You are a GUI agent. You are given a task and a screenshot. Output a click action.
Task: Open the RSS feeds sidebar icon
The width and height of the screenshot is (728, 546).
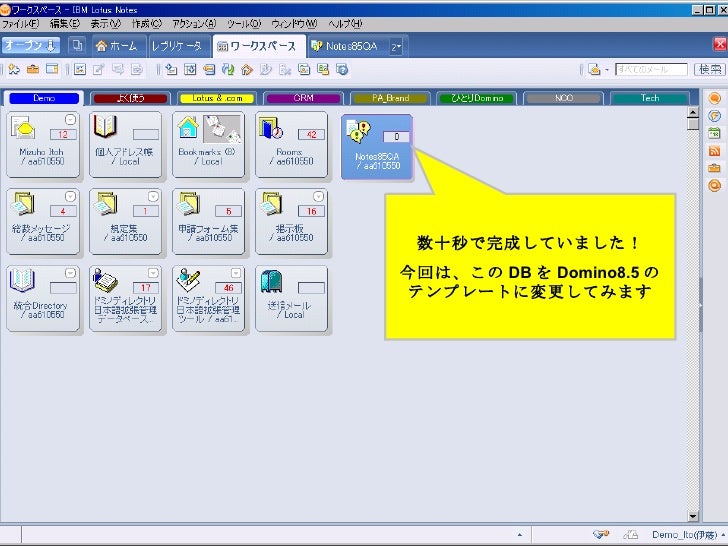click(715, 150)
